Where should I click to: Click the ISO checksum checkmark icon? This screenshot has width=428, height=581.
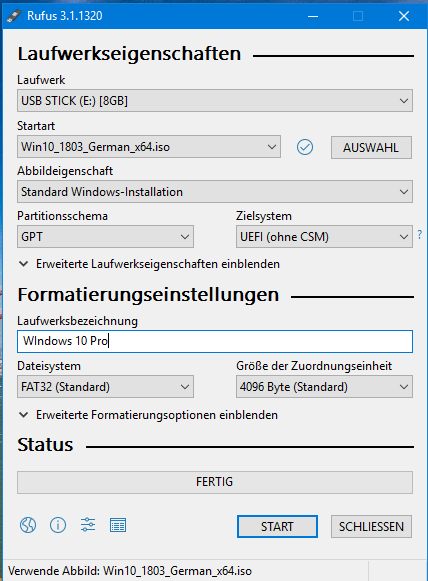click(x=305, y=147)
